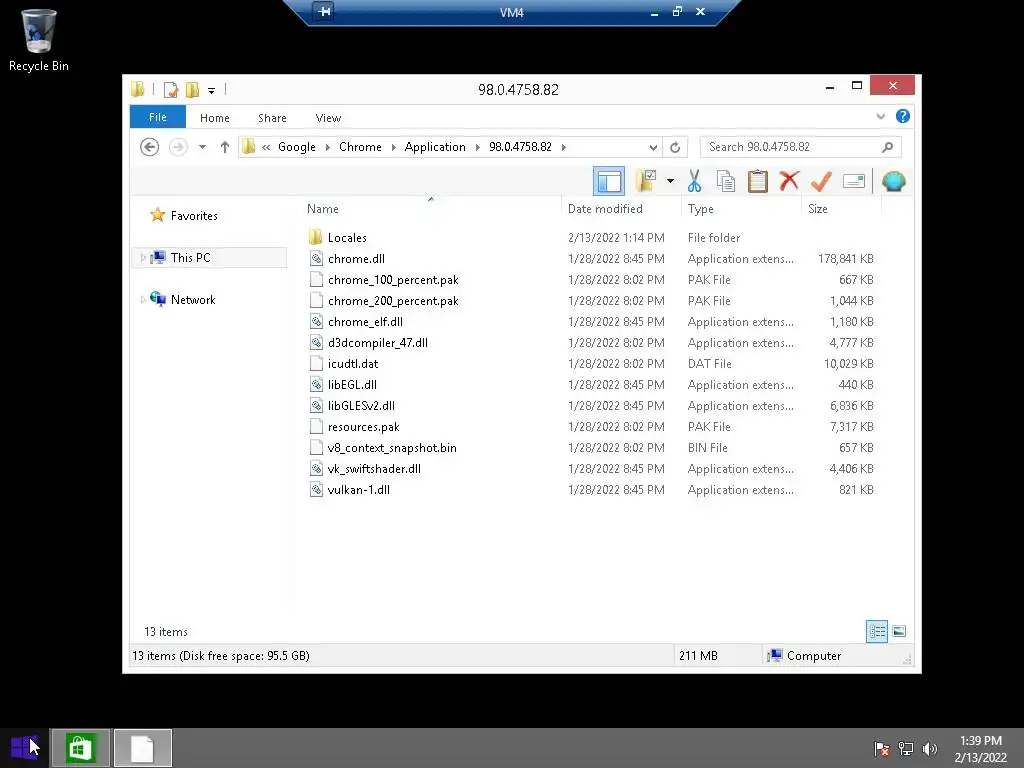Go forward with the forward arrow

tap(178, 147)
